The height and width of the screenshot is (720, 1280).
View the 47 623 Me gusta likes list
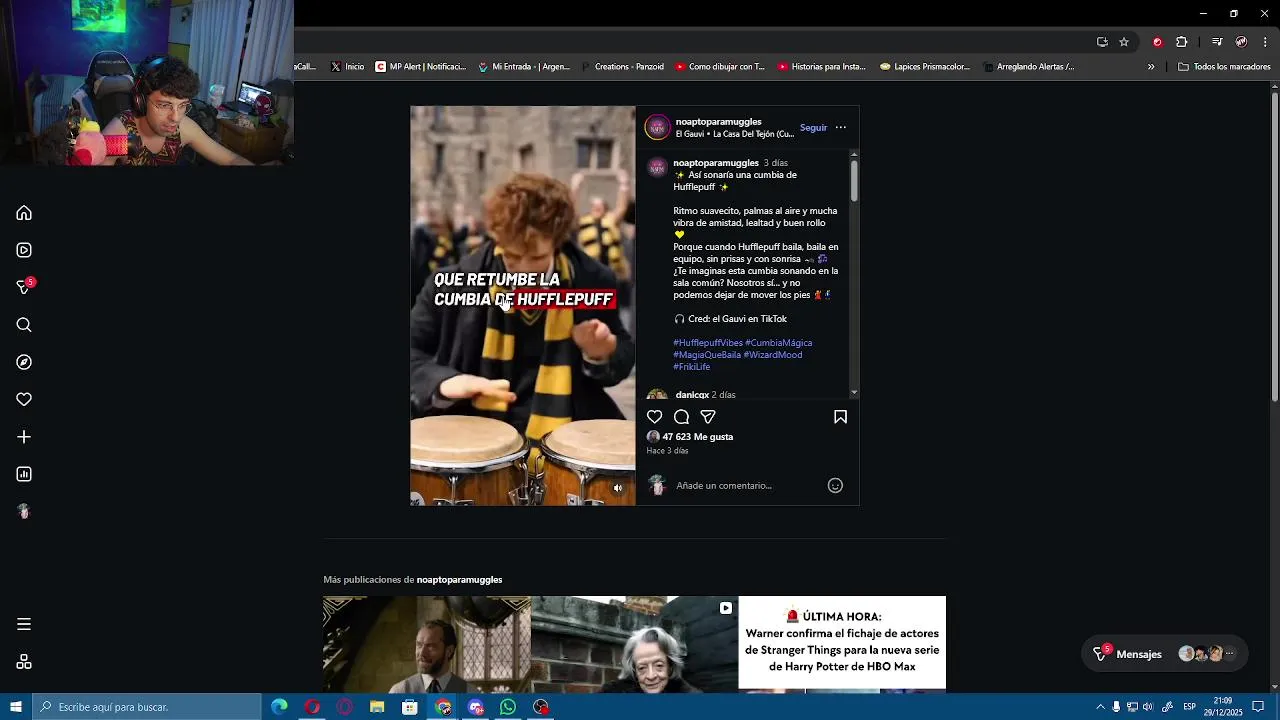point(697,437)
